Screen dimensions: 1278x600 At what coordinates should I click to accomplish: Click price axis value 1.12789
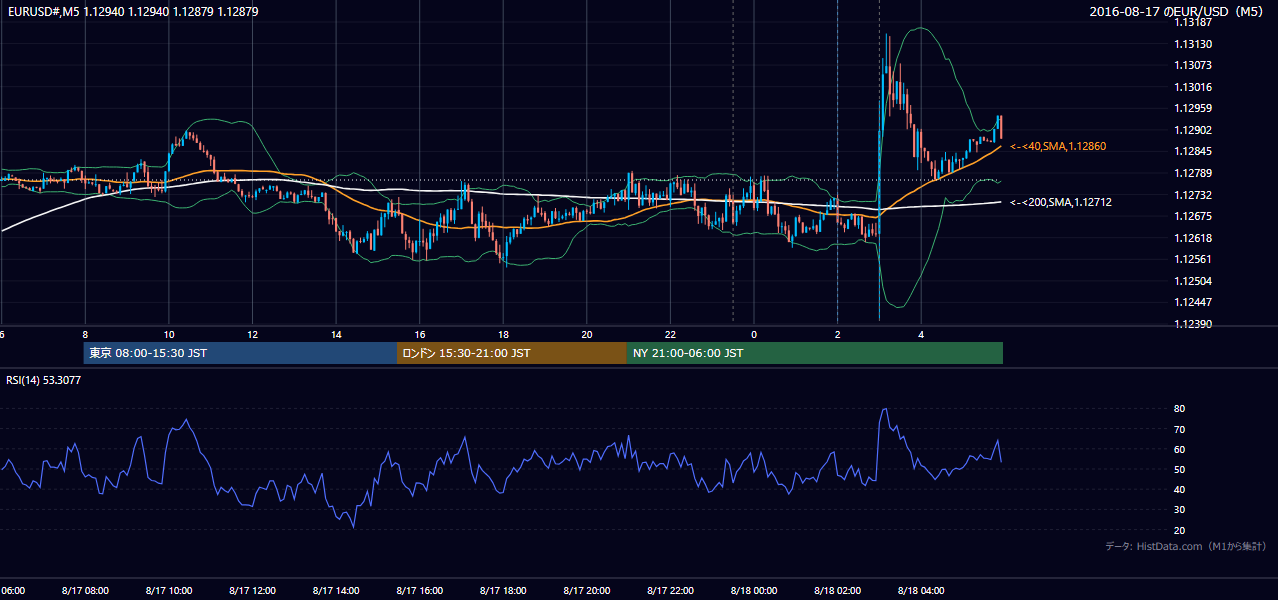click(1193, 173)
